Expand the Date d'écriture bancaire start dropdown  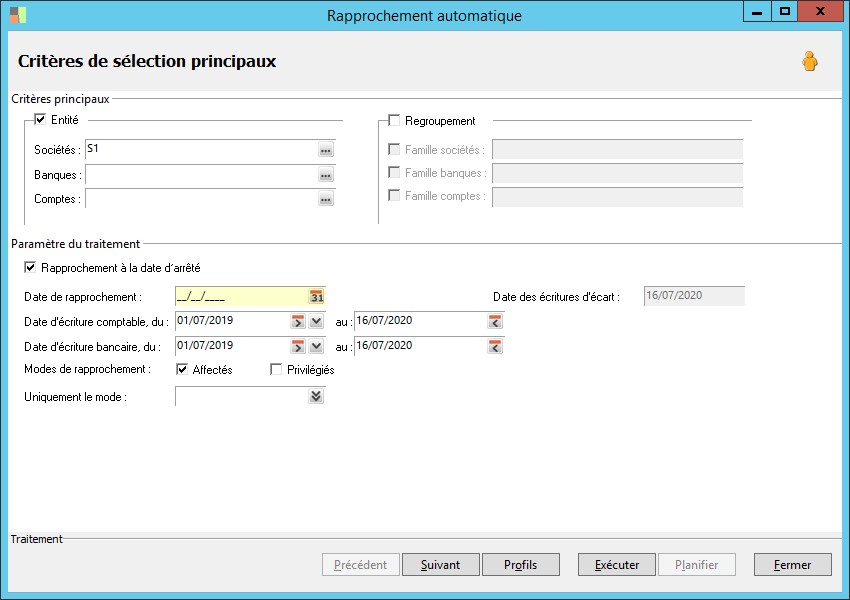pos(316,346)
